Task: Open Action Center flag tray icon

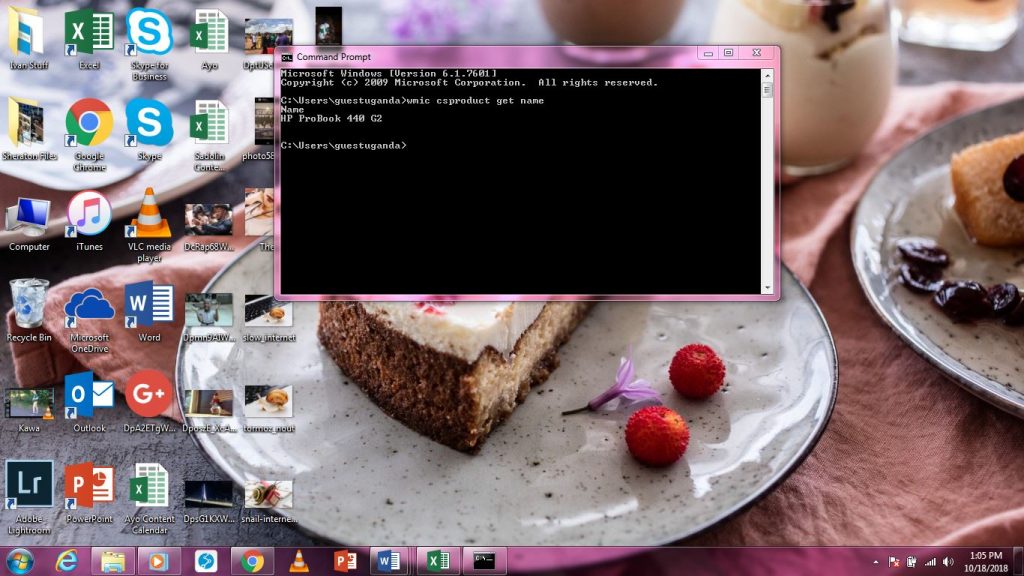Action: coord(894,562)
